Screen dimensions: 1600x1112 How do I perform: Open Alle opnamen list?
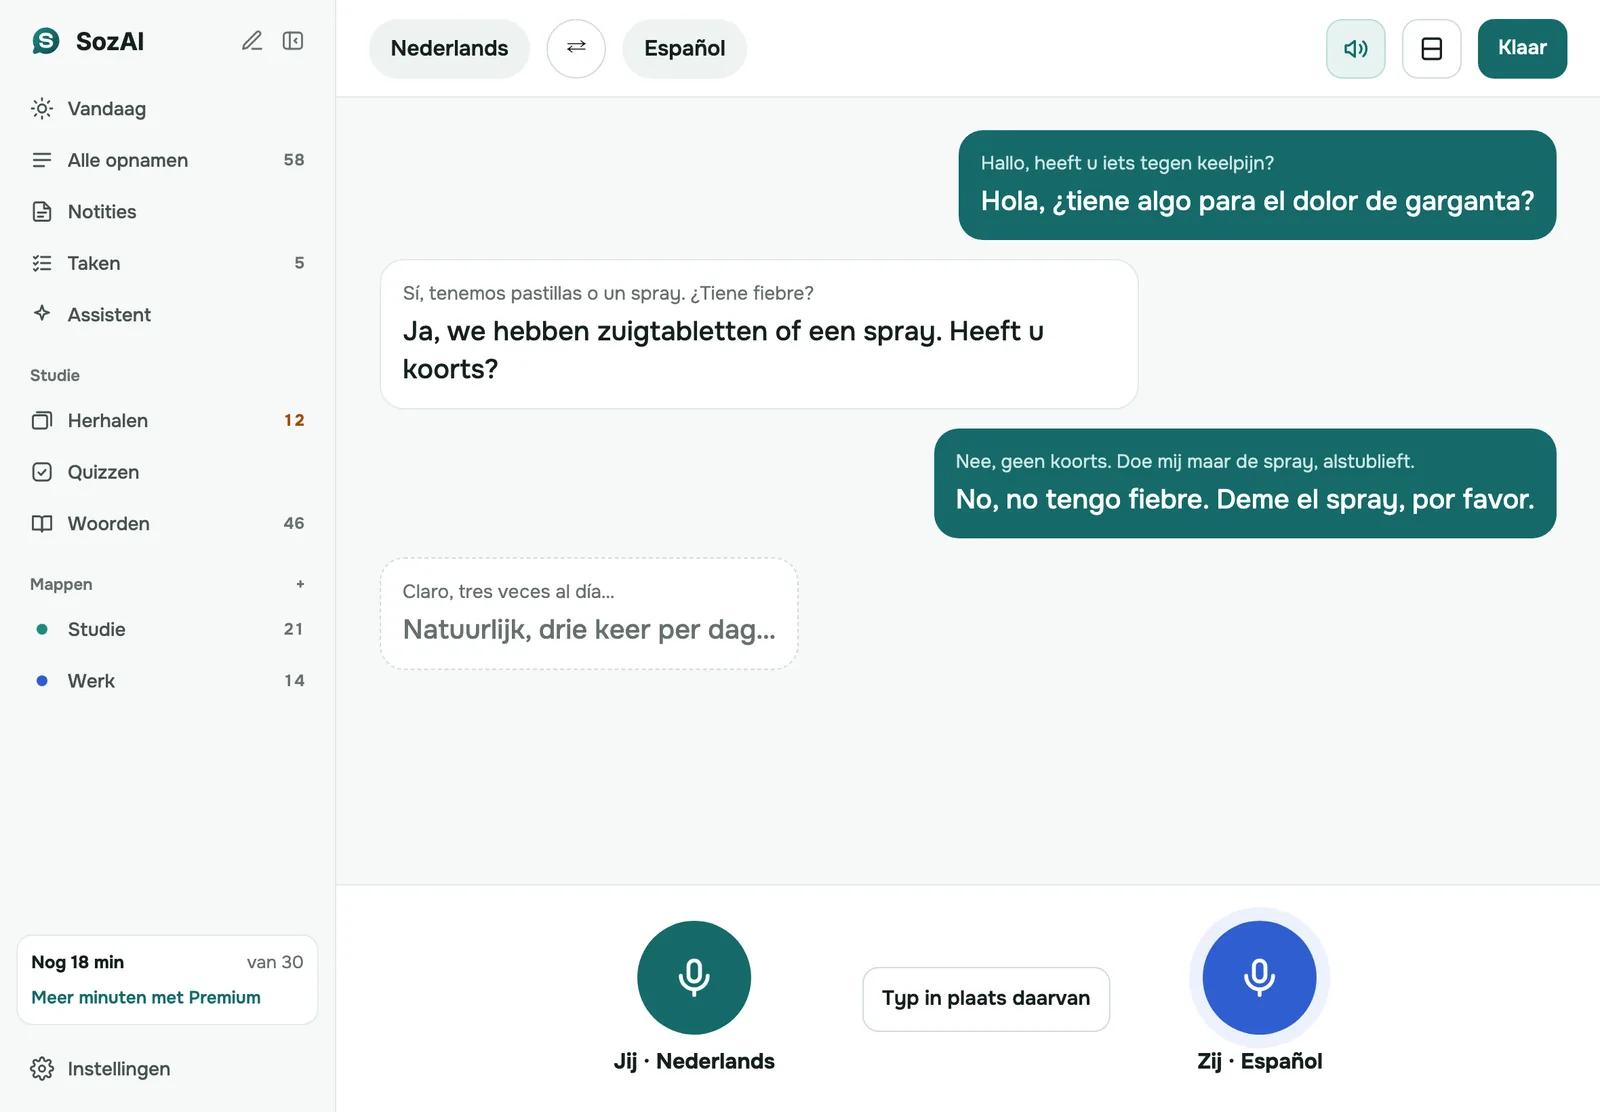167,160
